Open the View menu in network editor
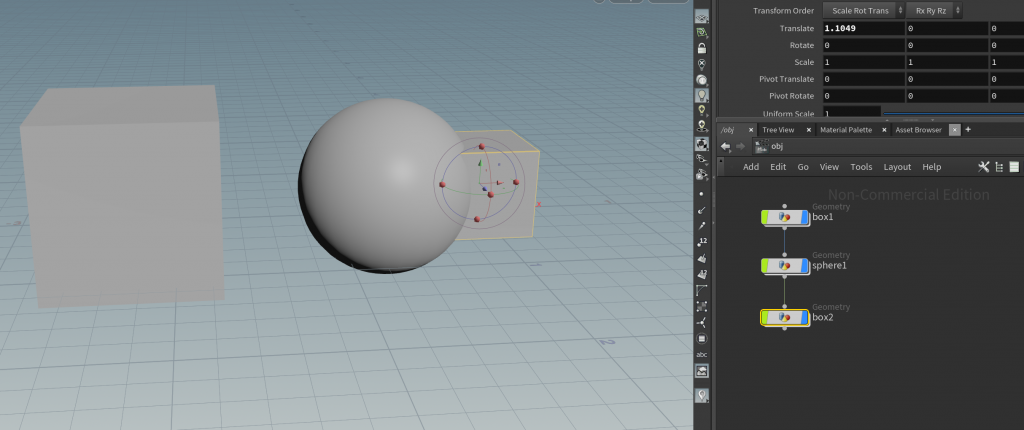 tap(829, 167)
